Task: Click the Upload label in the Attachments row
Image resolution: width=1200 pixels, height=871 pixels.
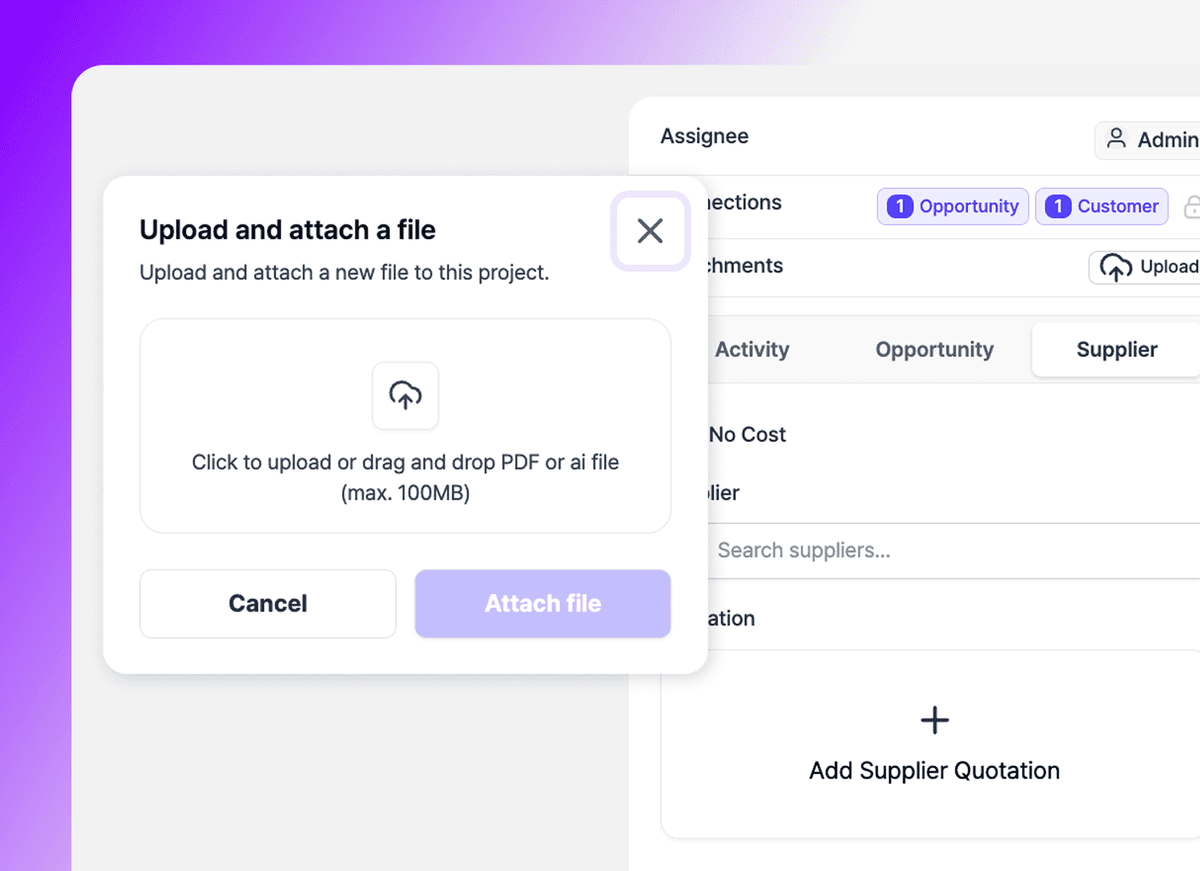Action: (x=1168, y=267)
